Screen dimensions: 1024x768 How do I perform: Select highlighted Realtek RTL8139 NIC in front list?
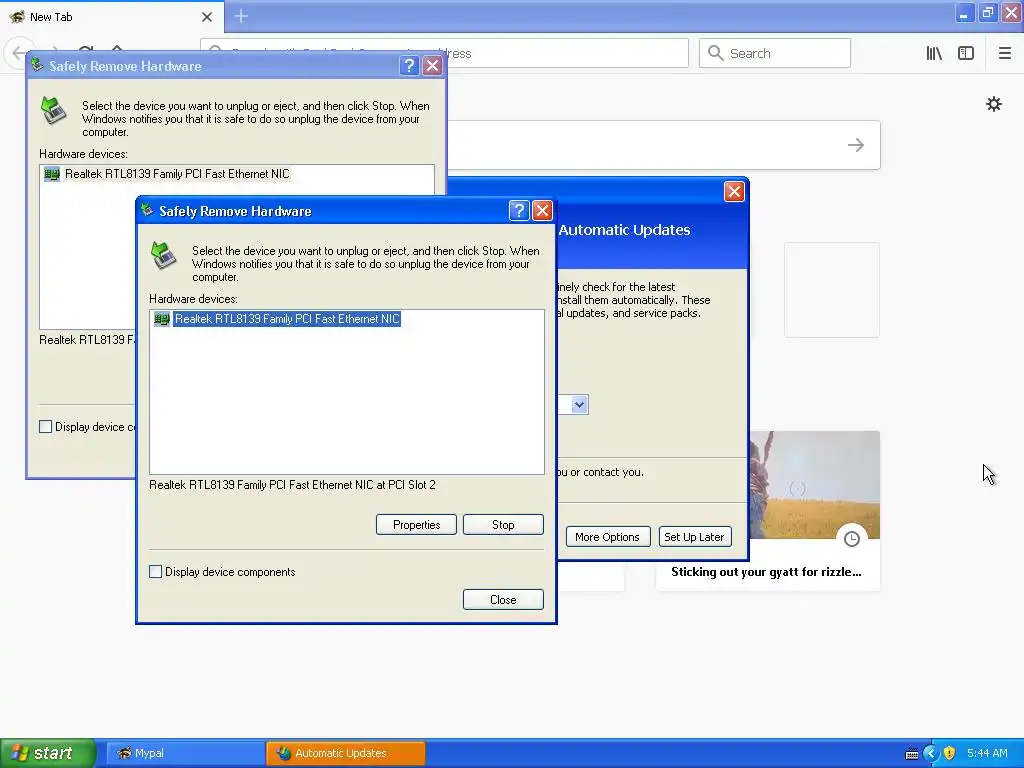click(287, 319)
